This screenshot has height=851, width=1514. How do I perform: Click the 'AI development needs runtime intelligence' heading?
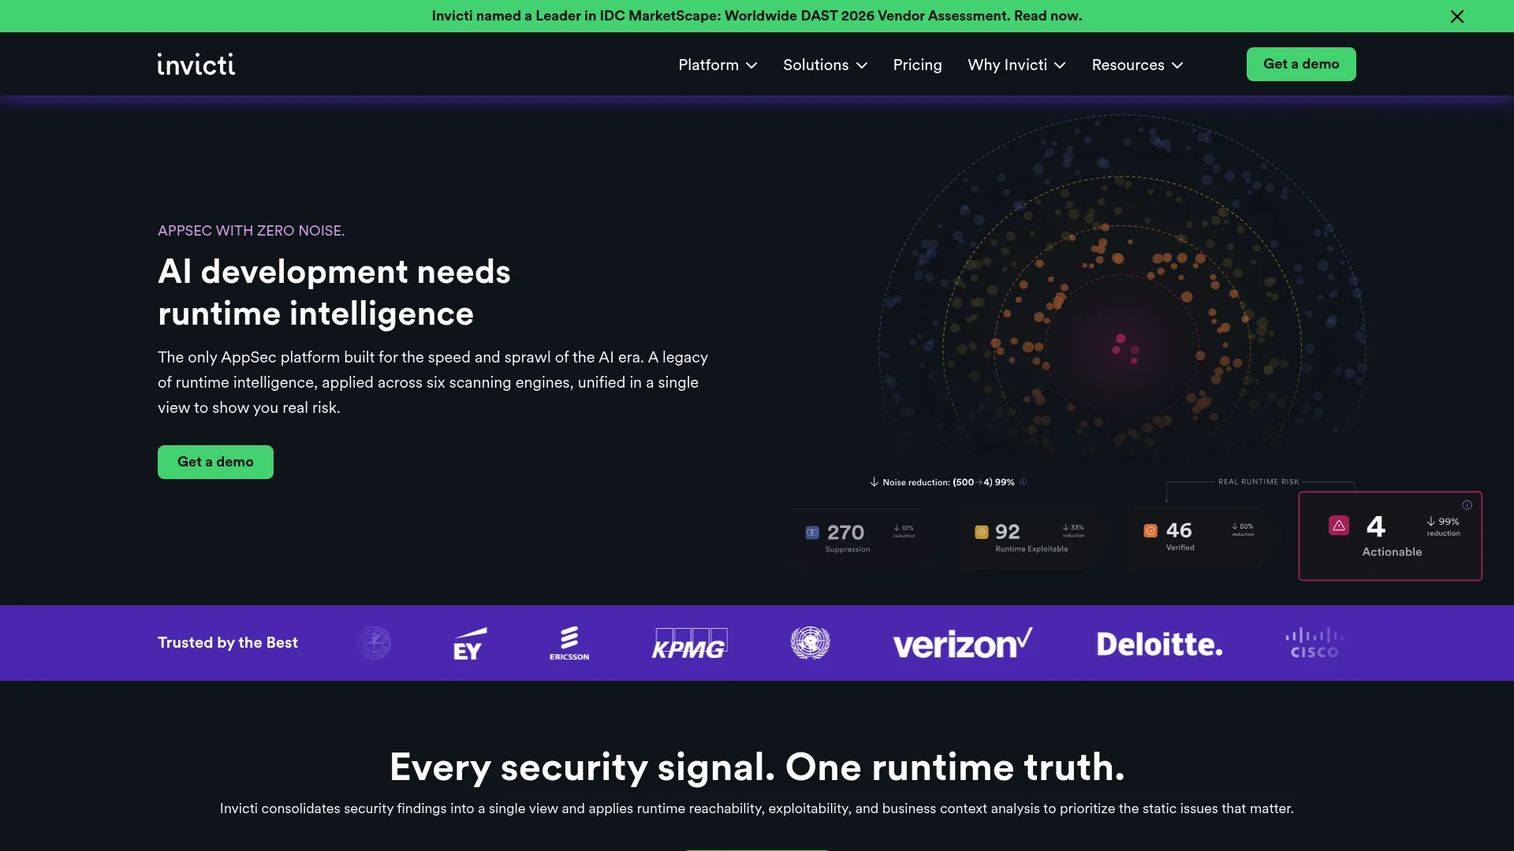334,292
